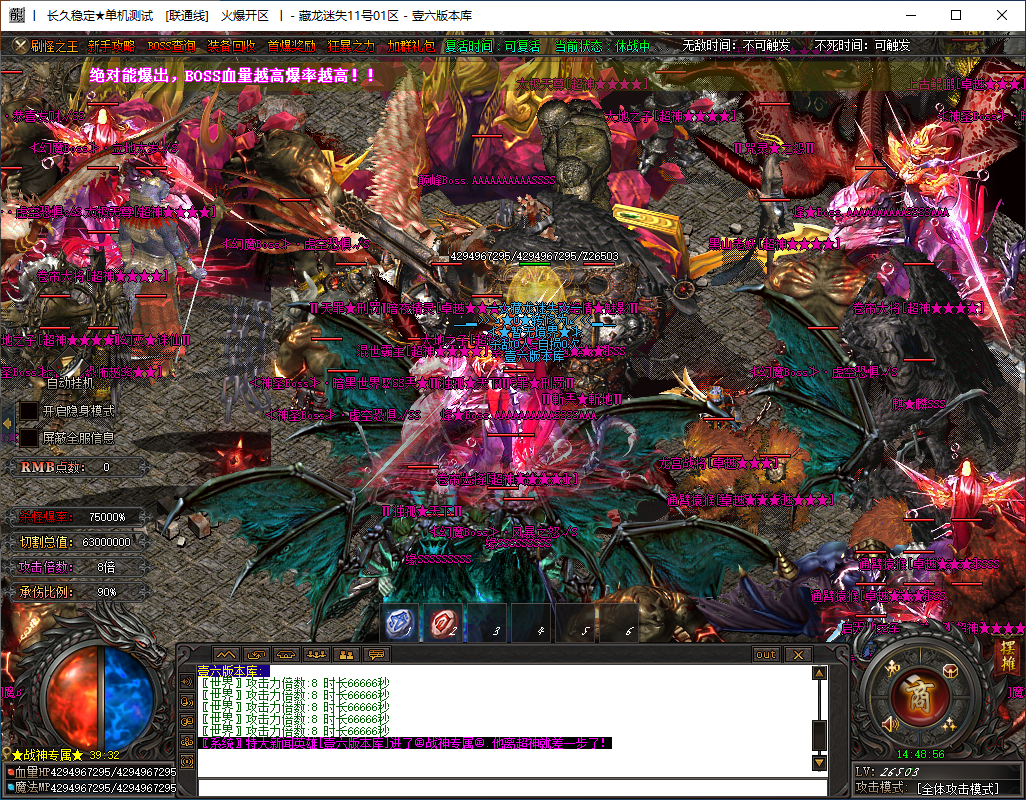Enable 开启隐身模式 checkbox
1026x800 pixels.
coord(29,411)
